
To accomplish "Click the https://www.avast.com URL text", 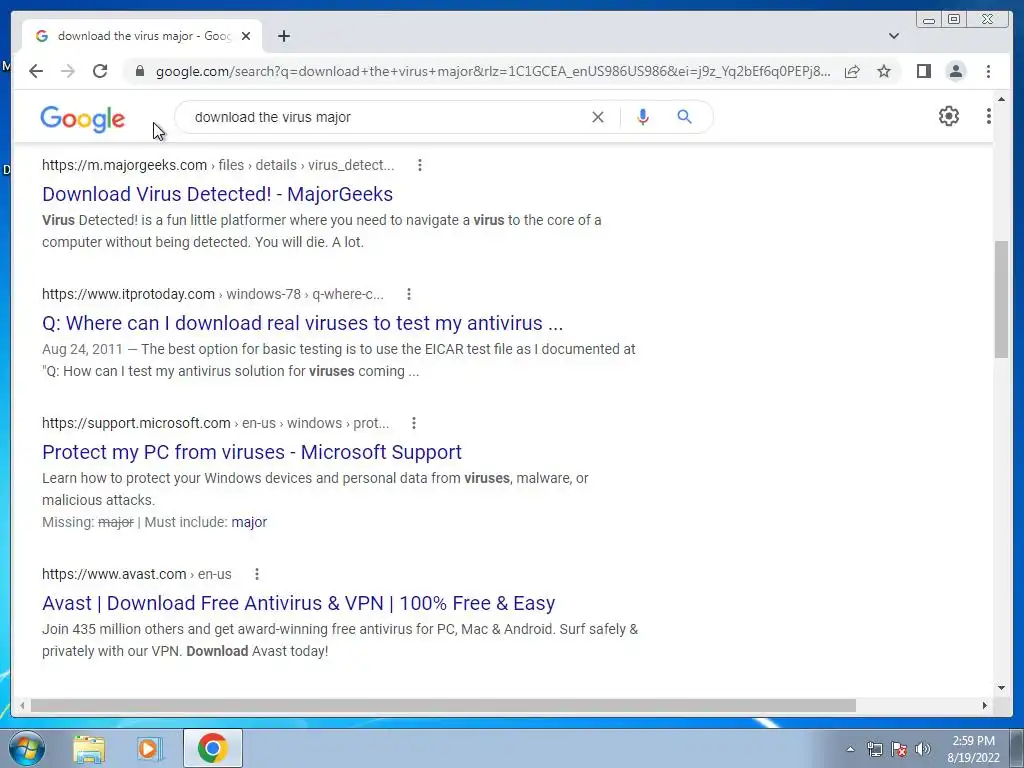I will coord(114,574).
